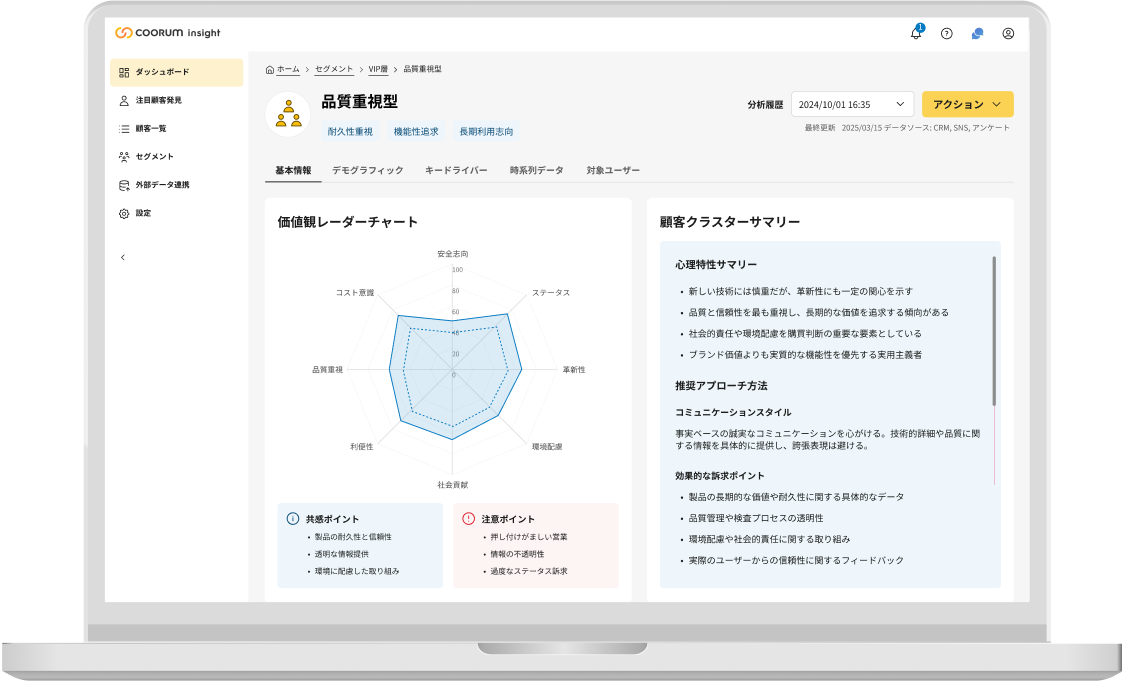Viewport: 1122px width, 681px height.
Task: Click the ダッシュボード grid icon
Action: (x=124, y=72)
